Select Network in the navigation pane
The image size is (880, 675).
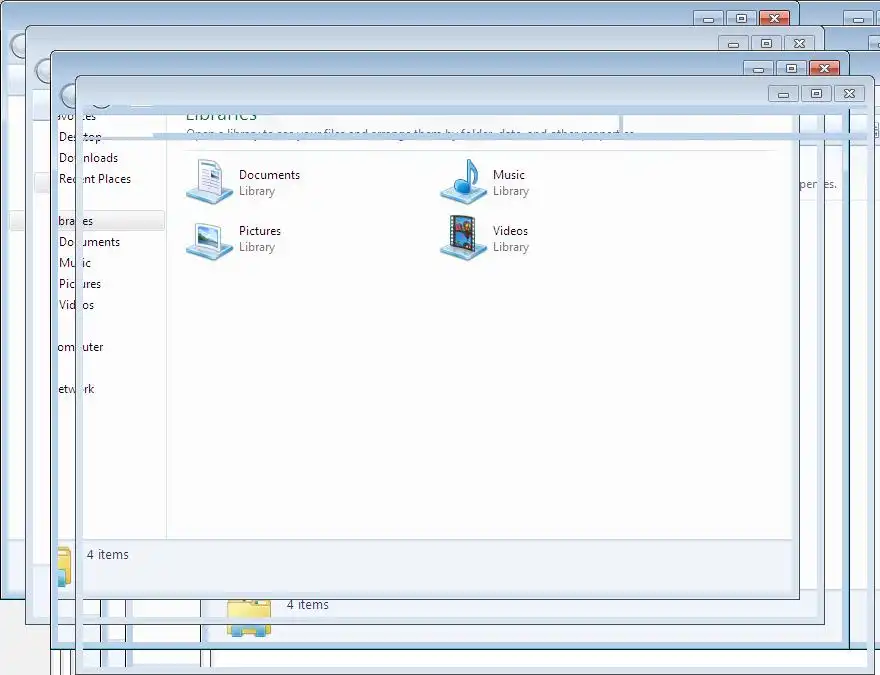click(76, 389)
